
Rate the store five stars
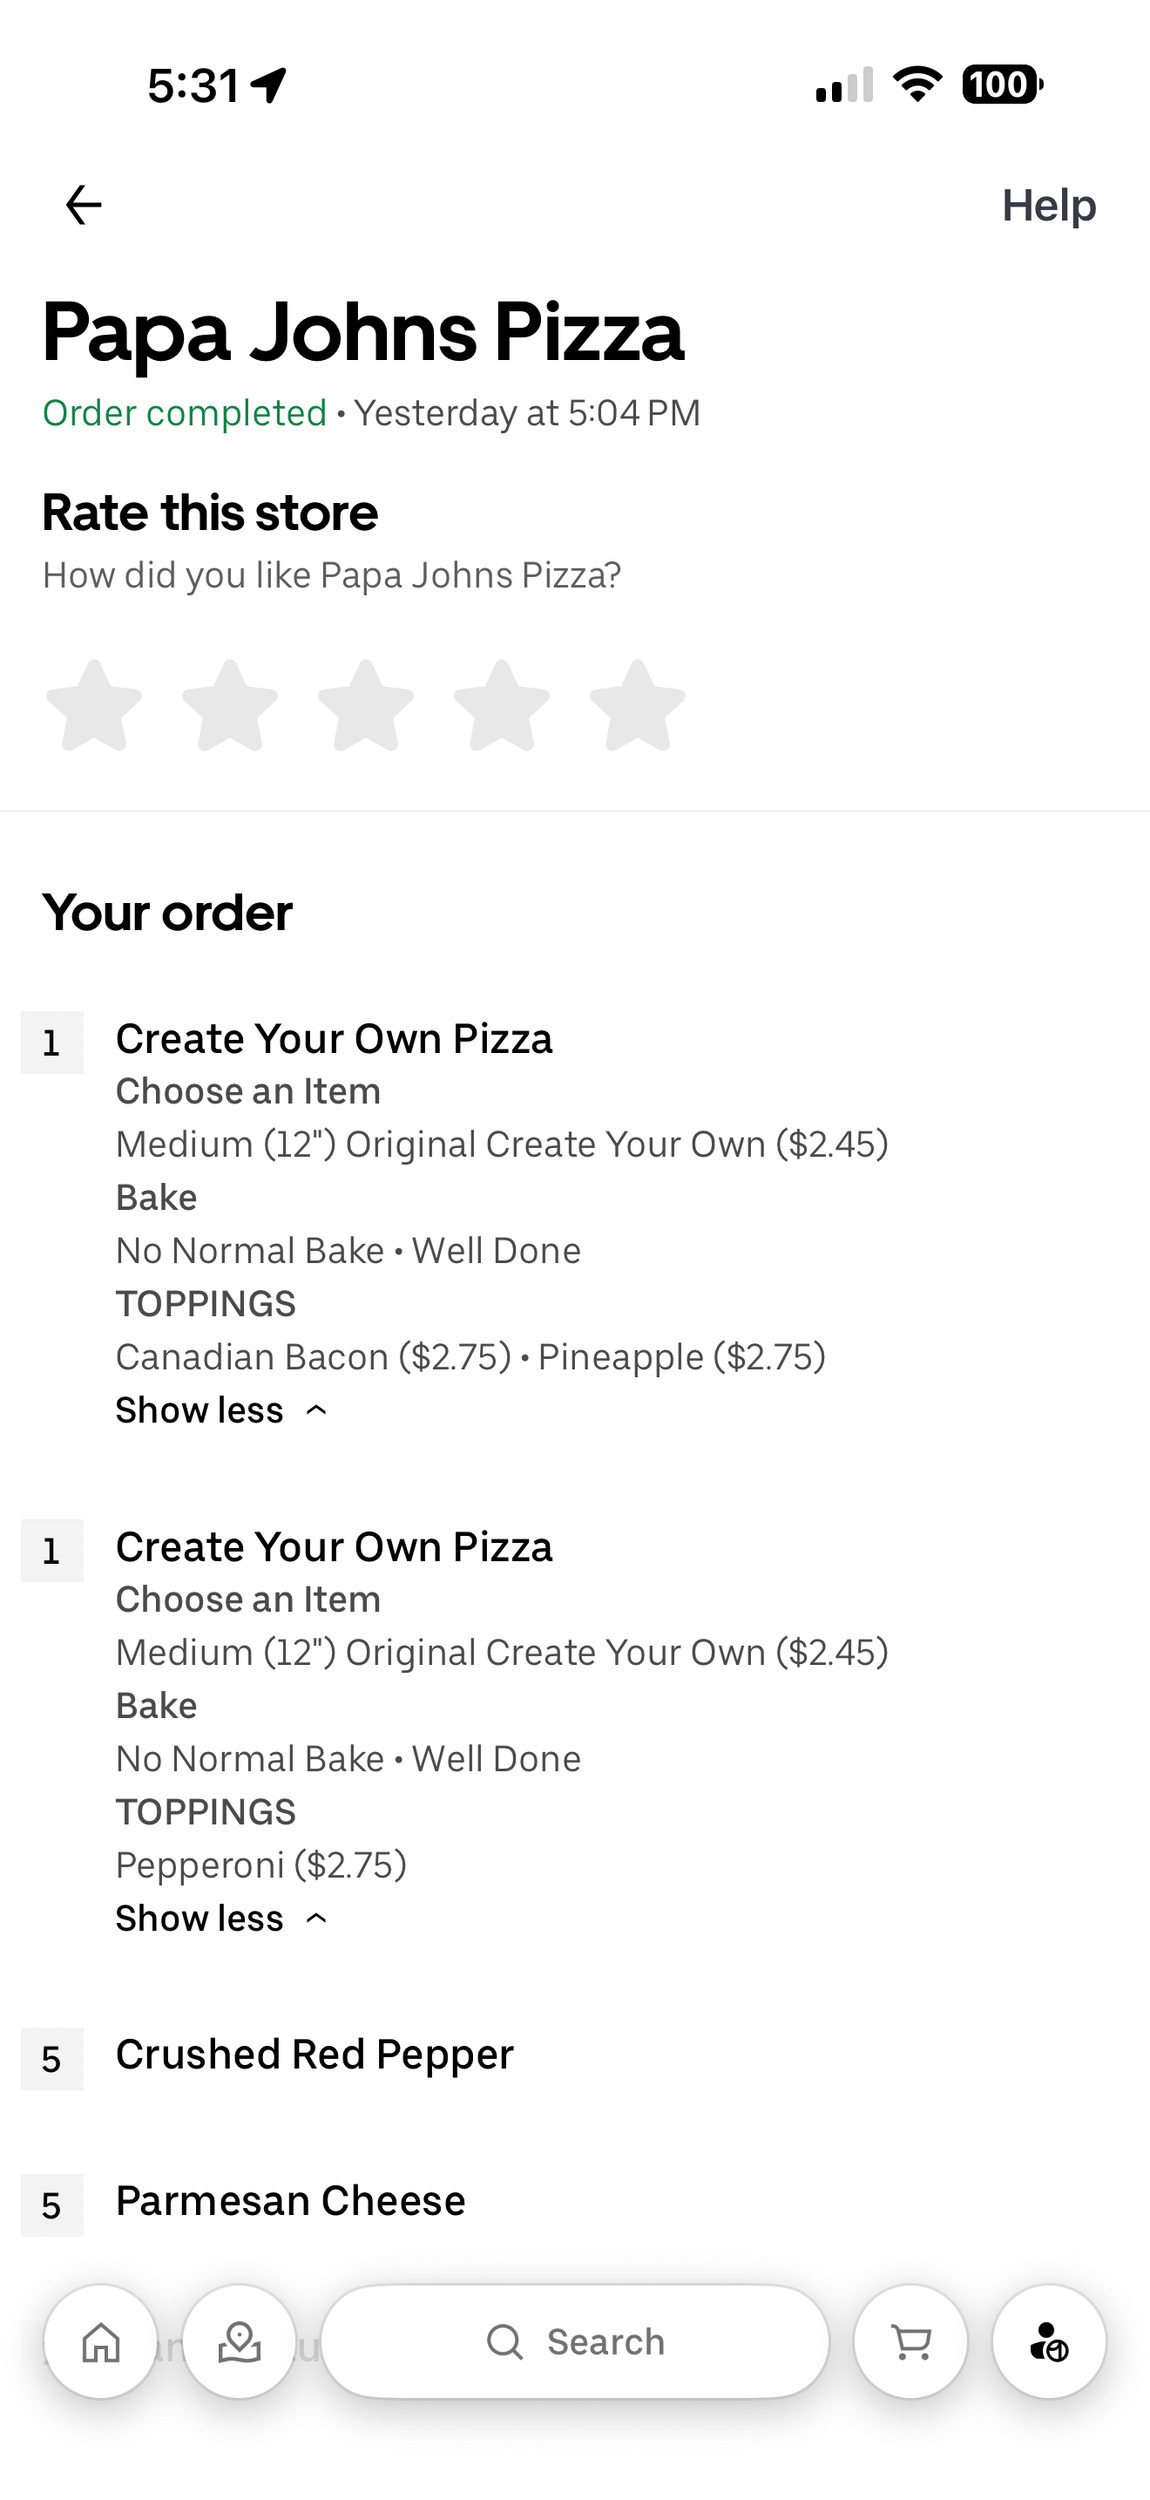pos(637,706)
